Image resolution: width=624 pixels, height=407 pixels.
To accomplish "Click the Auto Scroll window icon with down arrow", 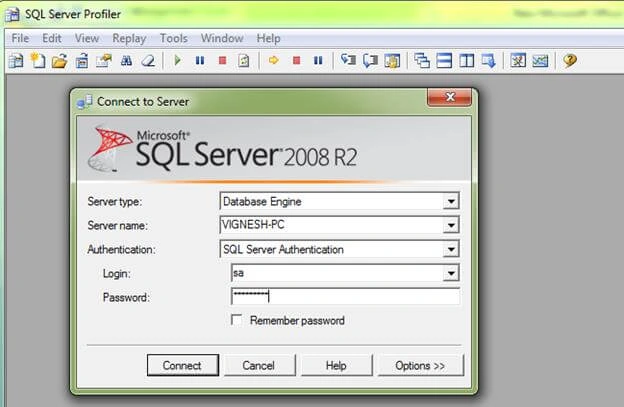I will (489, 61).
